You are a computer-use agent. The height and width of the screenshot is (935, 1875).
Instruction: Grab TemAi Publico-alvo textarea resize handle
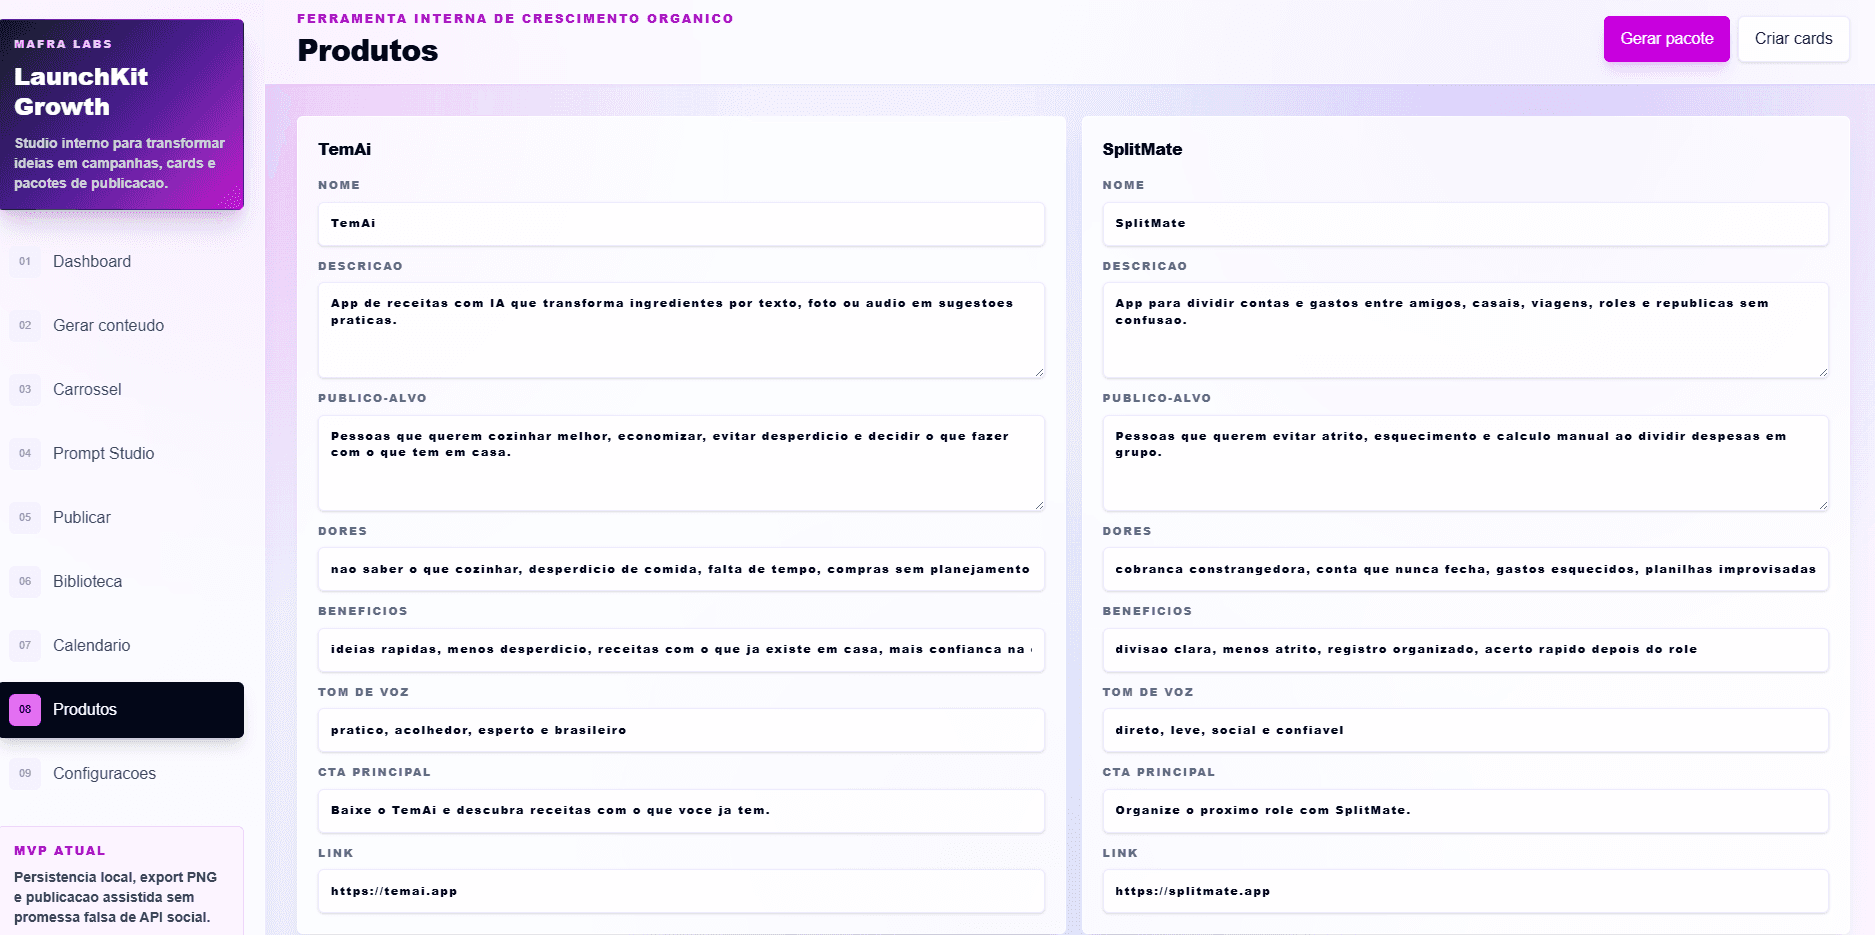coord(1039,505)
